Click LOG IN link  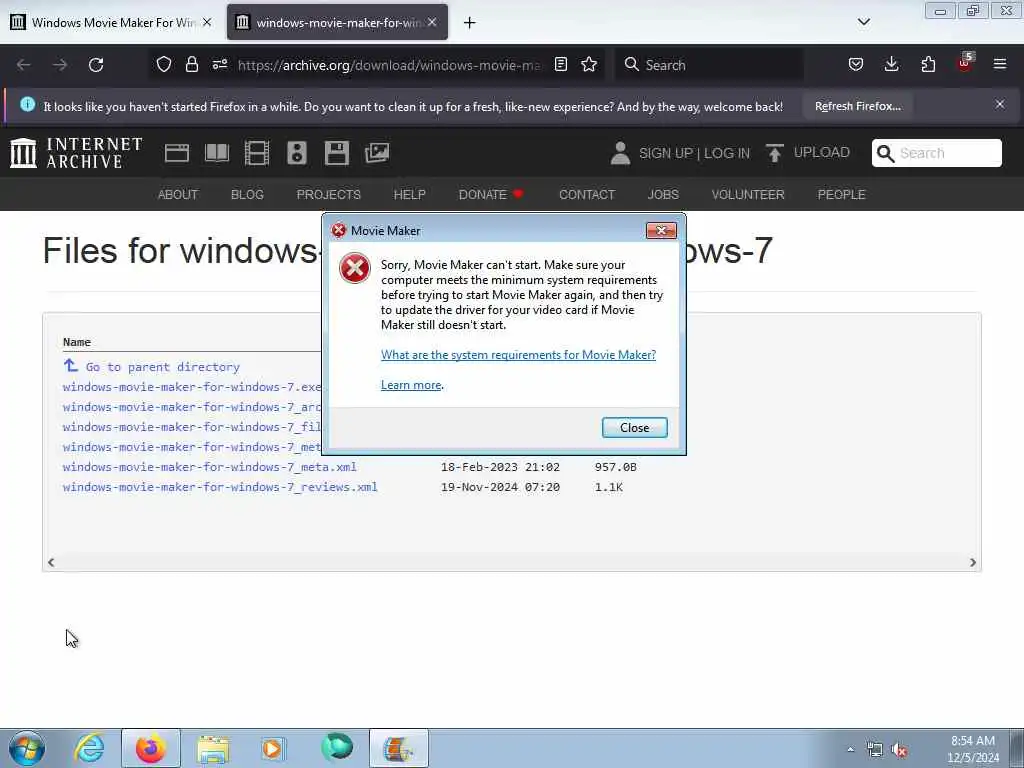pyautogui.click(x=727, y=153)
